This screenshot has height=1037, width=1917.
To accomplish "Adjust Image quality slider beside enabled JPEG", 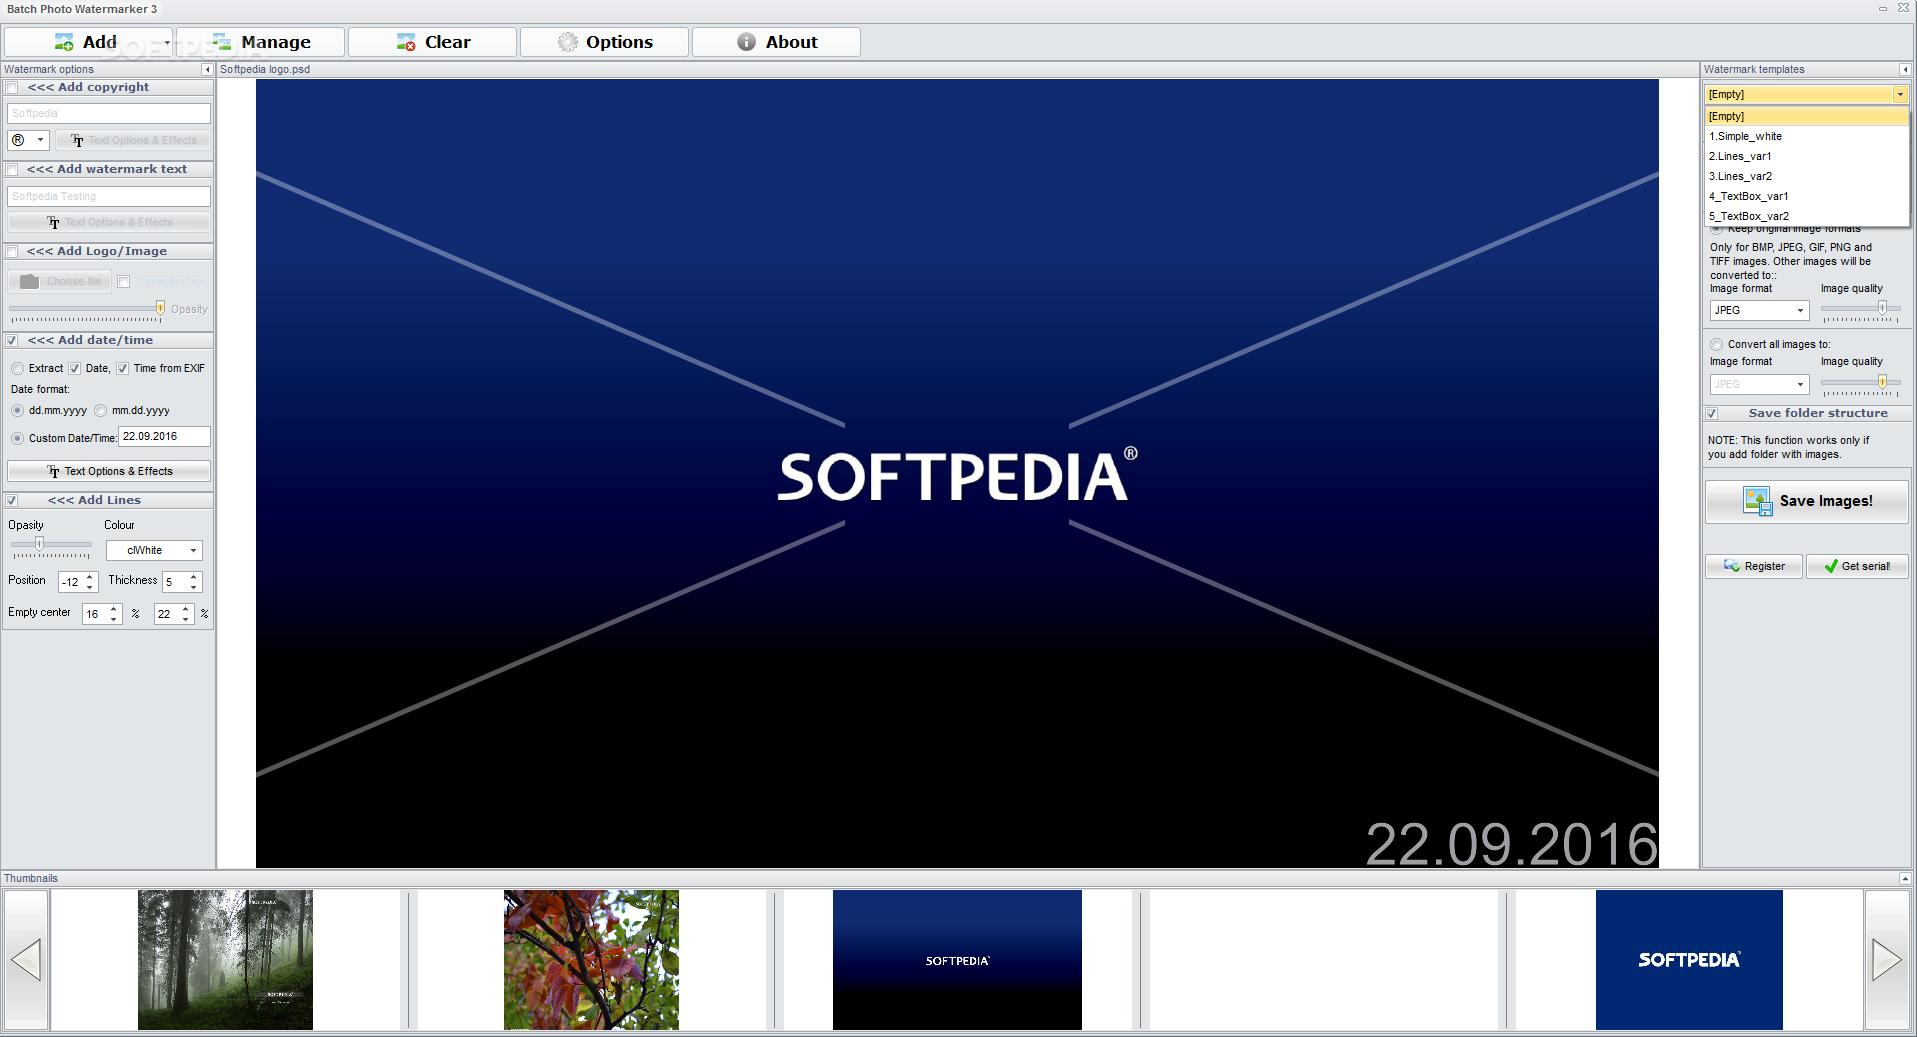I will (1882, 308).
